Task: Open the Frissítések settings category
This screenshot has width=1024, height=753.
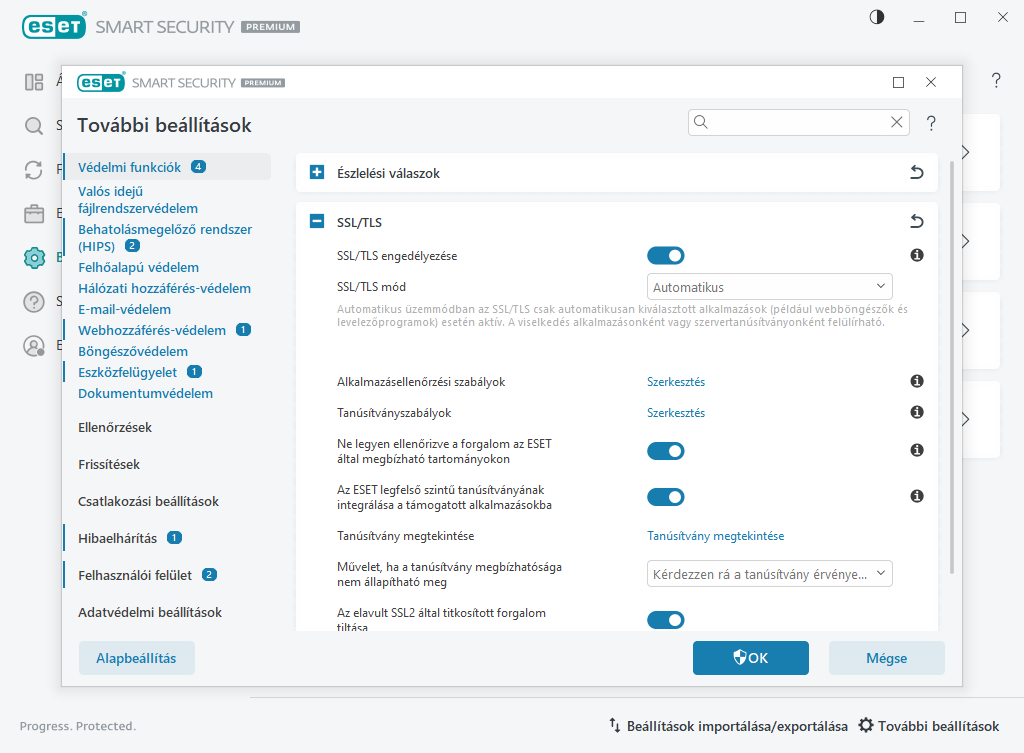Action: pyautogui.click(x=109, y=464)
